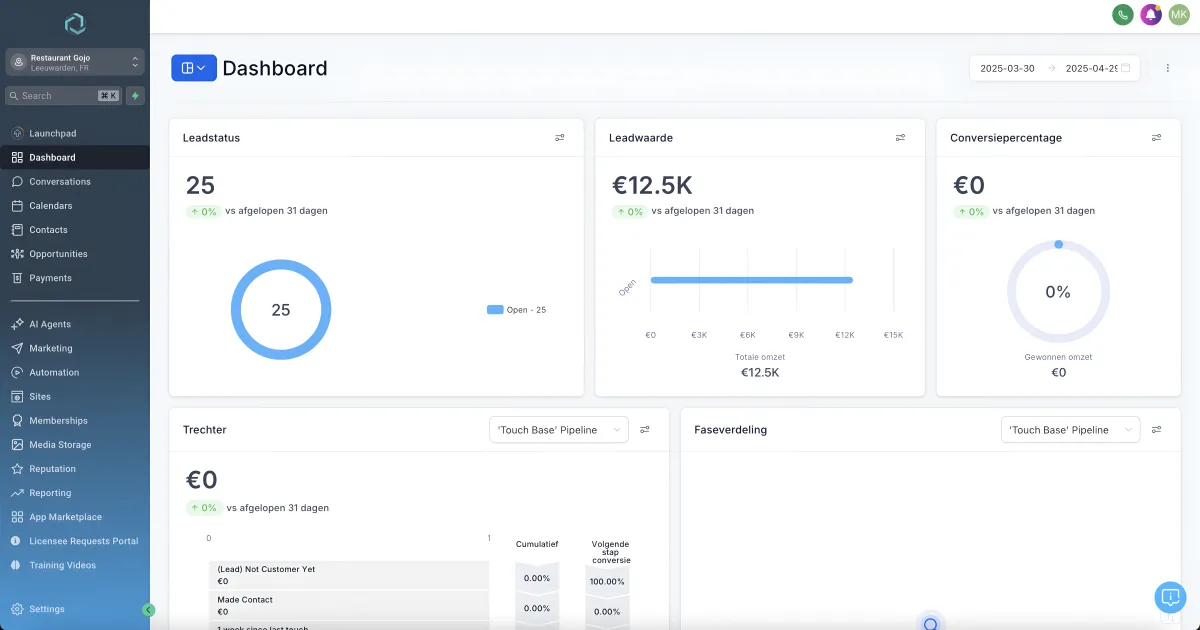The width and height of the screenshot is (1200, 630).
Task: Open the Restaurant Gojo account switcher
Action: click(75, 62)
